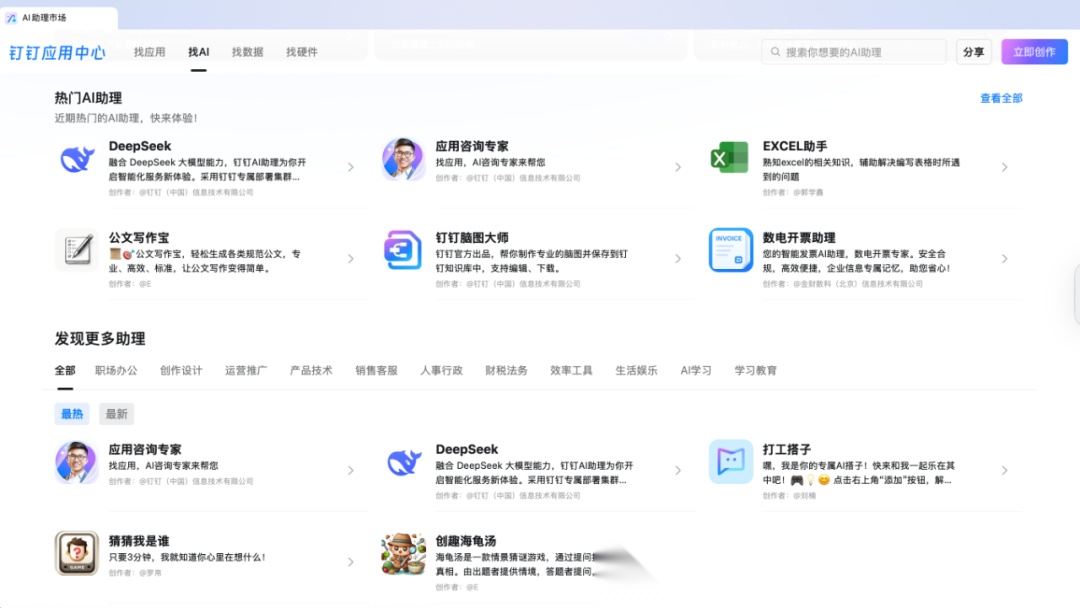Viewport: 1080px width, 608px height.
Task: Click the 创趣海龟汤 title text
Action: point(466,541)
